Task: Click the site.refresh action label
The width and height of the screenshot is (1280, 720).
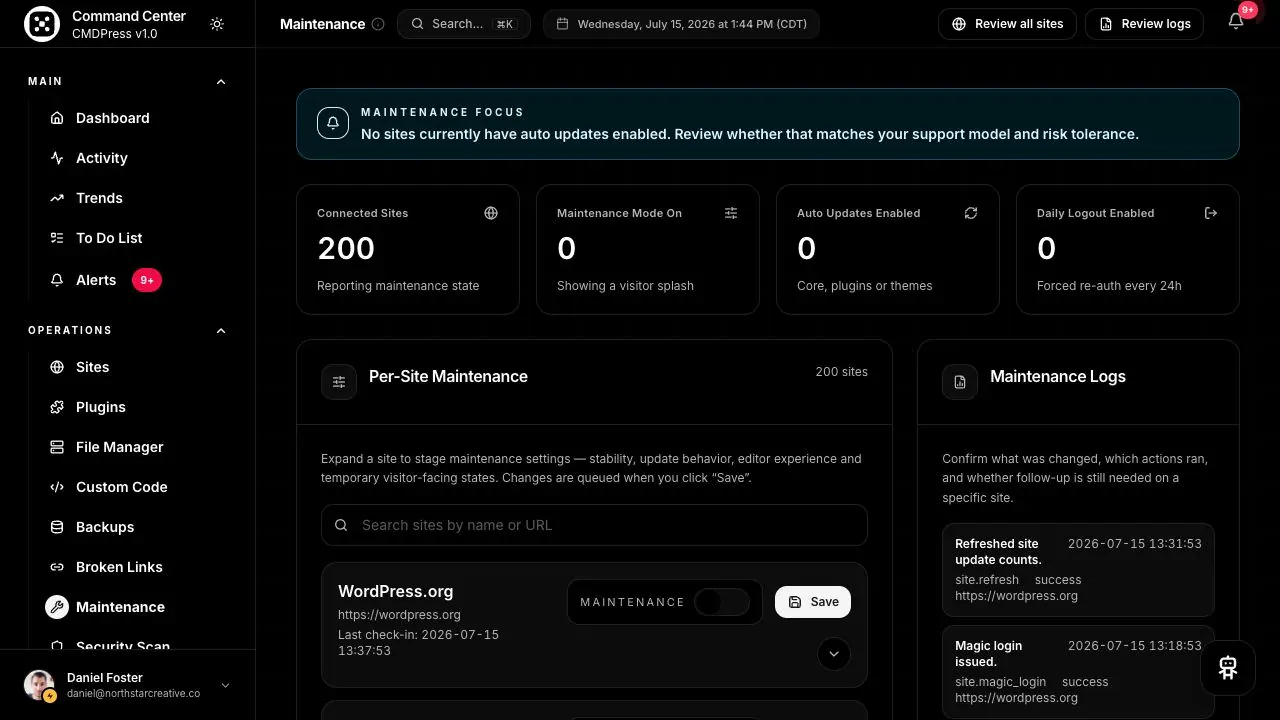Action: coord(987,580)
